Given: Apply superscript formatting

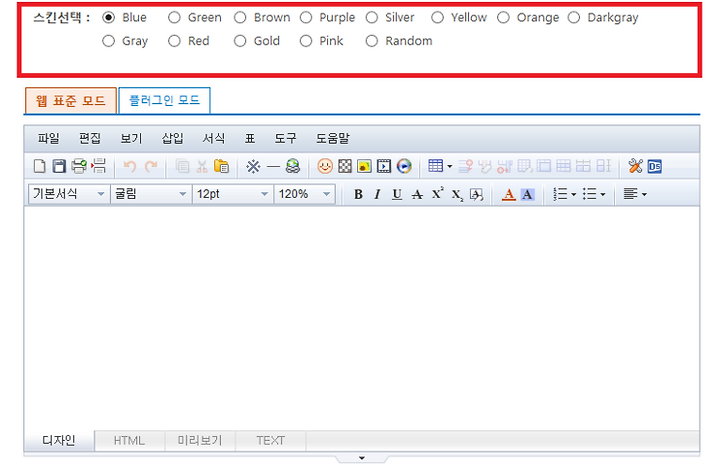Looking at the screenshot, I should click(x=437, y=194).
